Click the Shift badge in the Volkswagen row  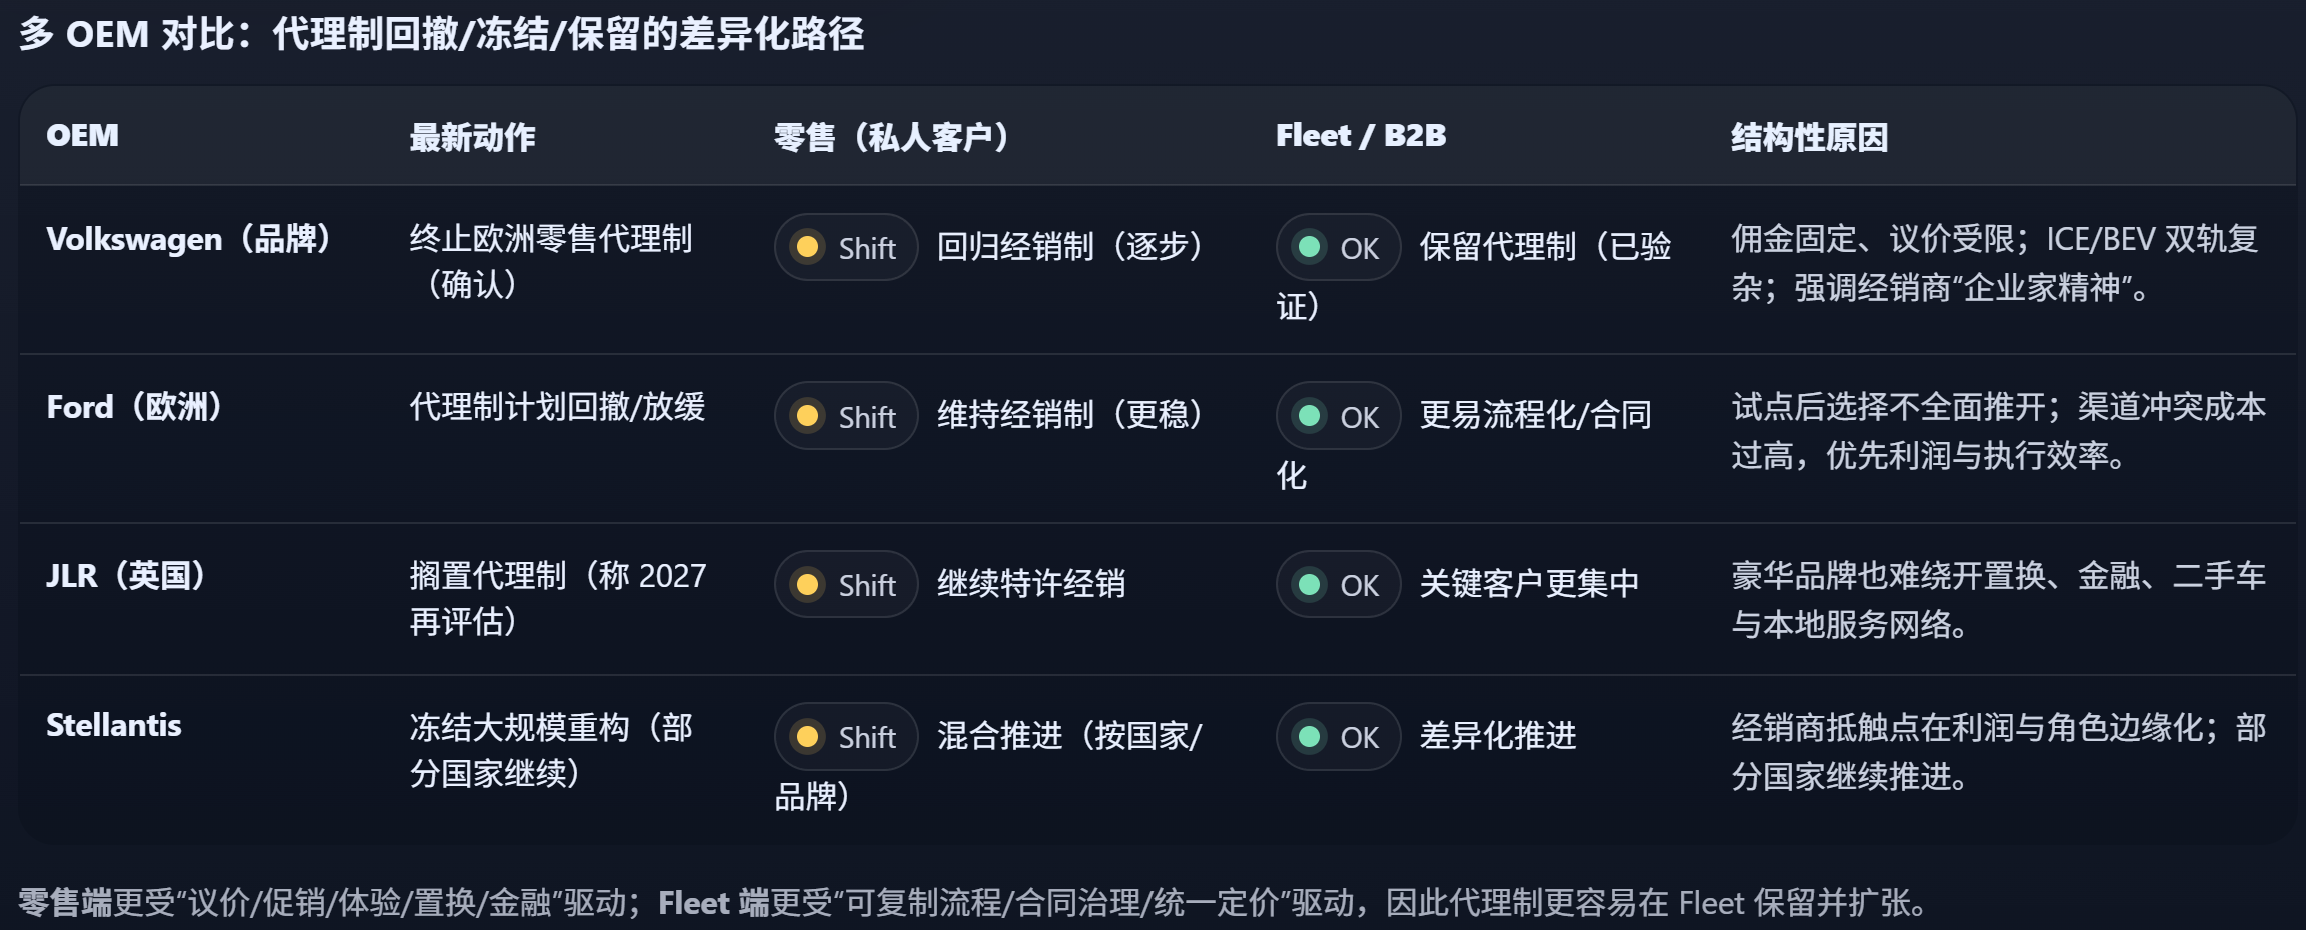point(845,247)
